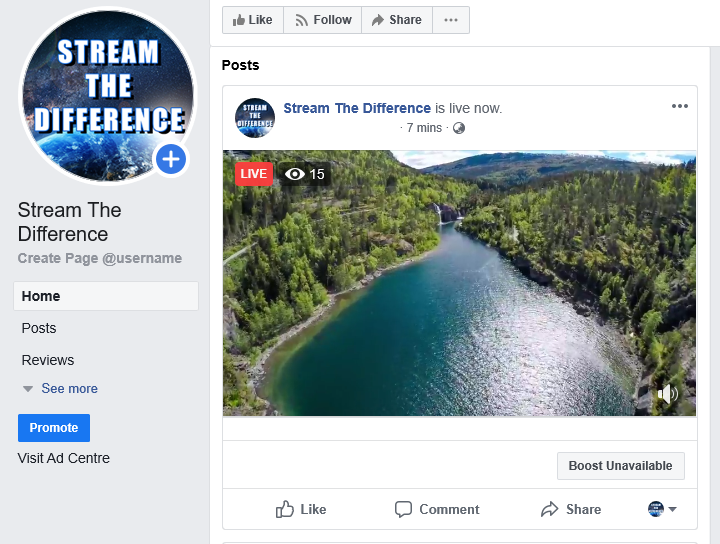Like the page using top Like button

(252, 20)
